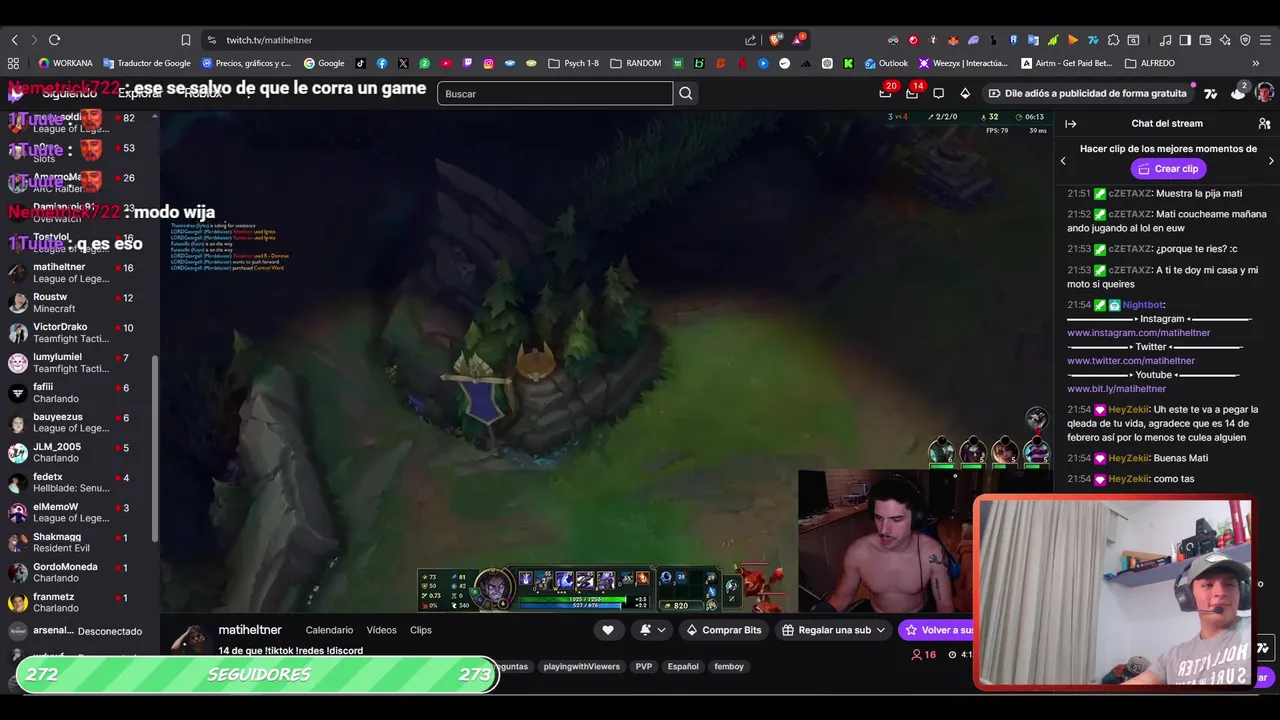Toggle the browser sidebar panel icon

coord(1185,40)
